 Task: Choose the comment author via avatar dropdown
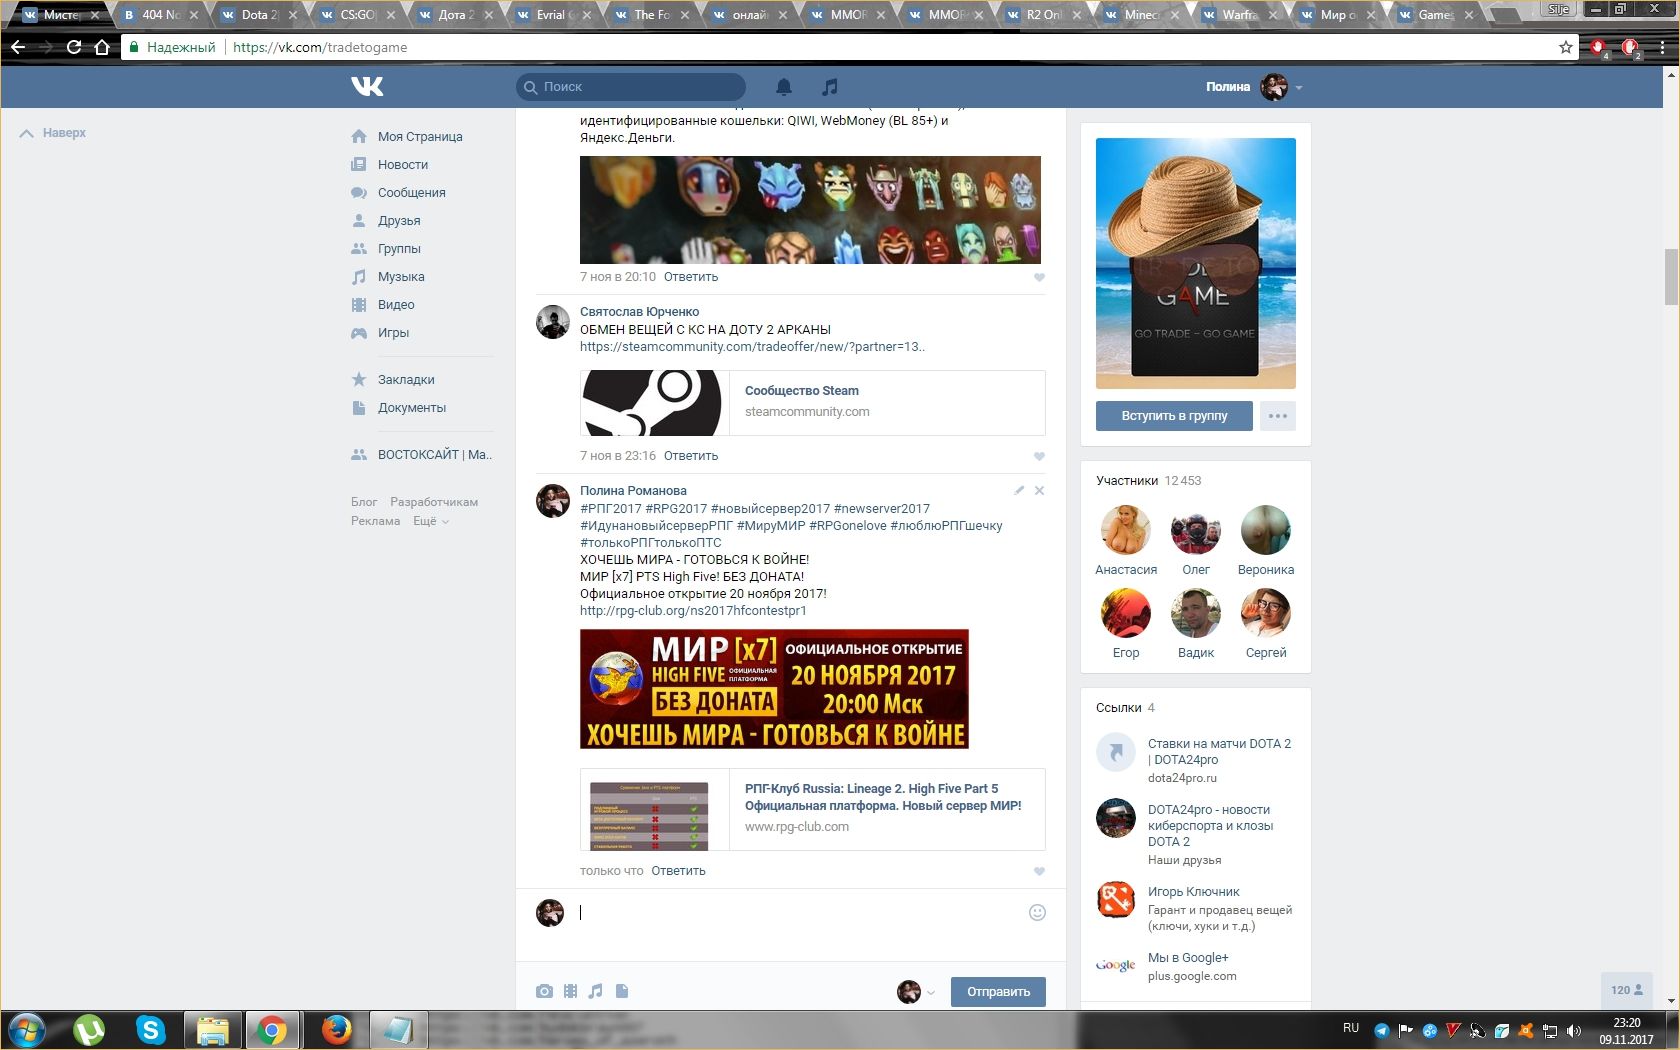point(916,992)
